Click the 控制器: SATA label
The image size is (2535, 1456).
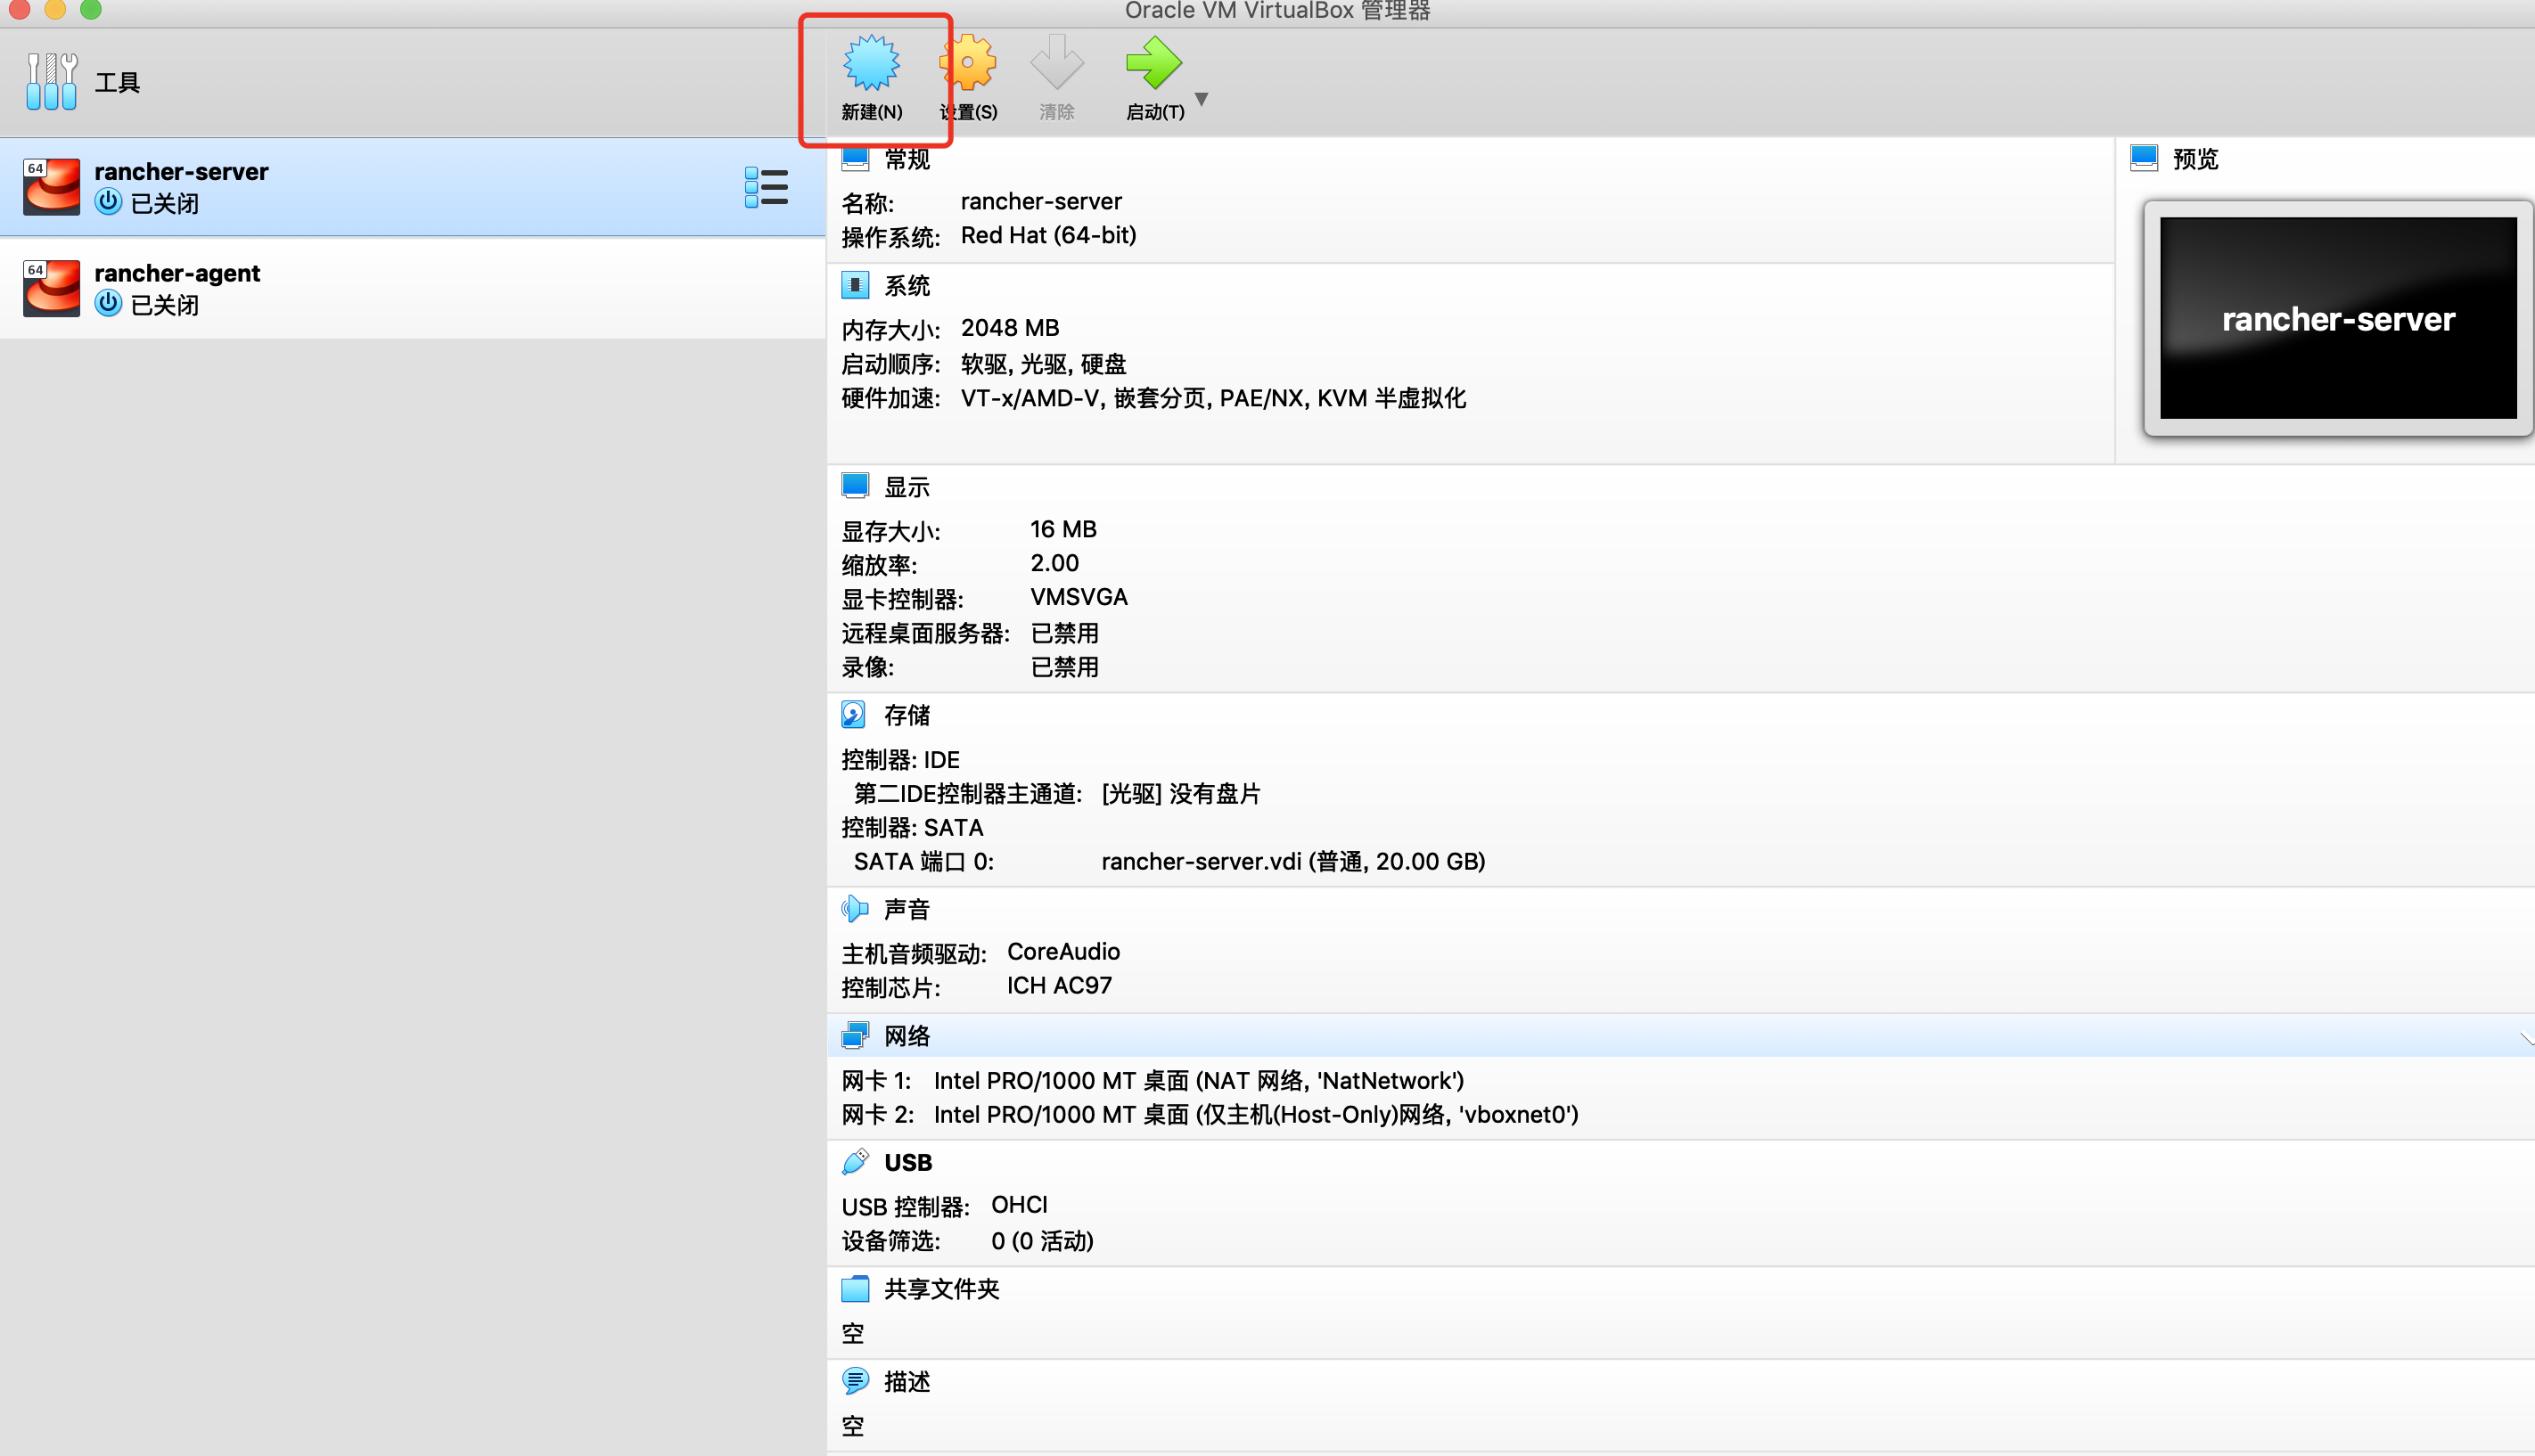pyautogui.click(x=912, y=827)
